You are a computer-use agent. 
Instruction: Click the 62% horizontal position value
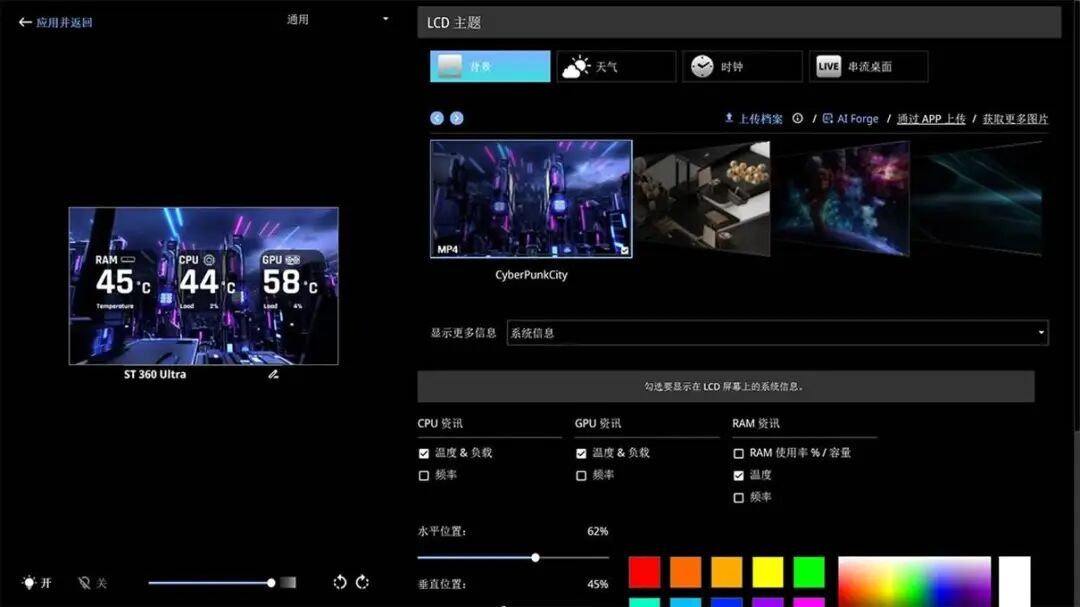(x=597, y=531)
